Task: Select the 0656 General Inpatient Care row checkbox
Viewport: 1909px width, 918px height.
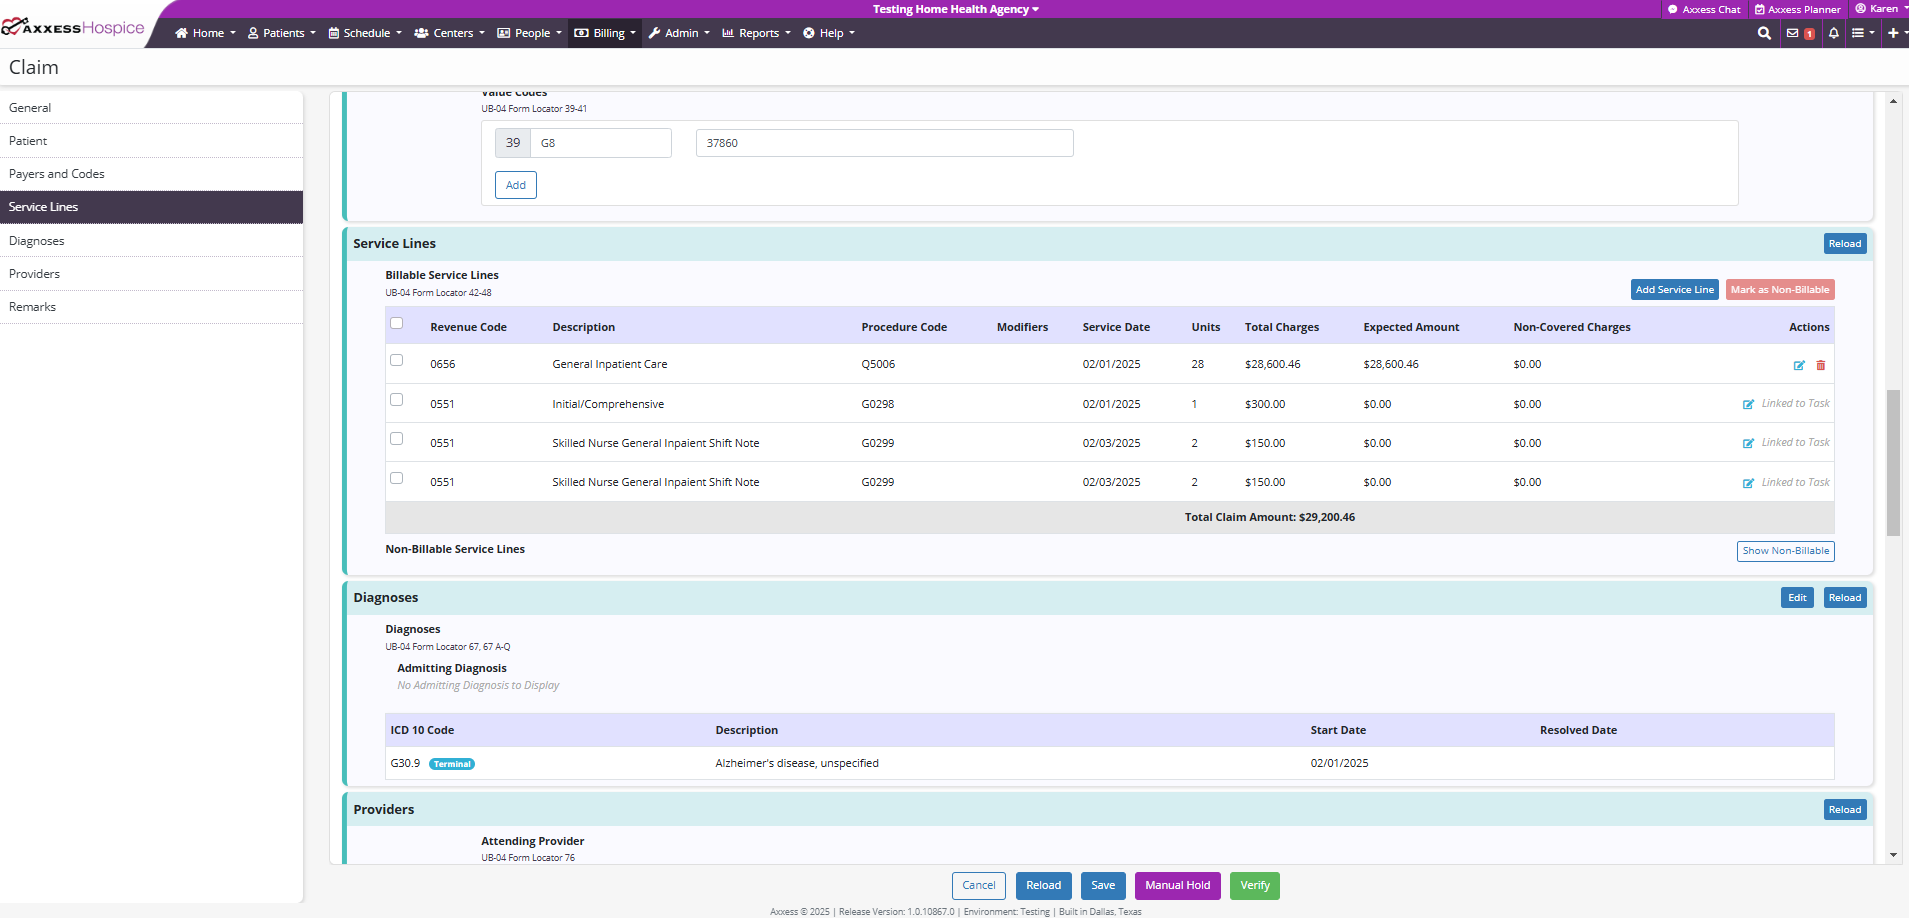Action: (x=397, y=361)
